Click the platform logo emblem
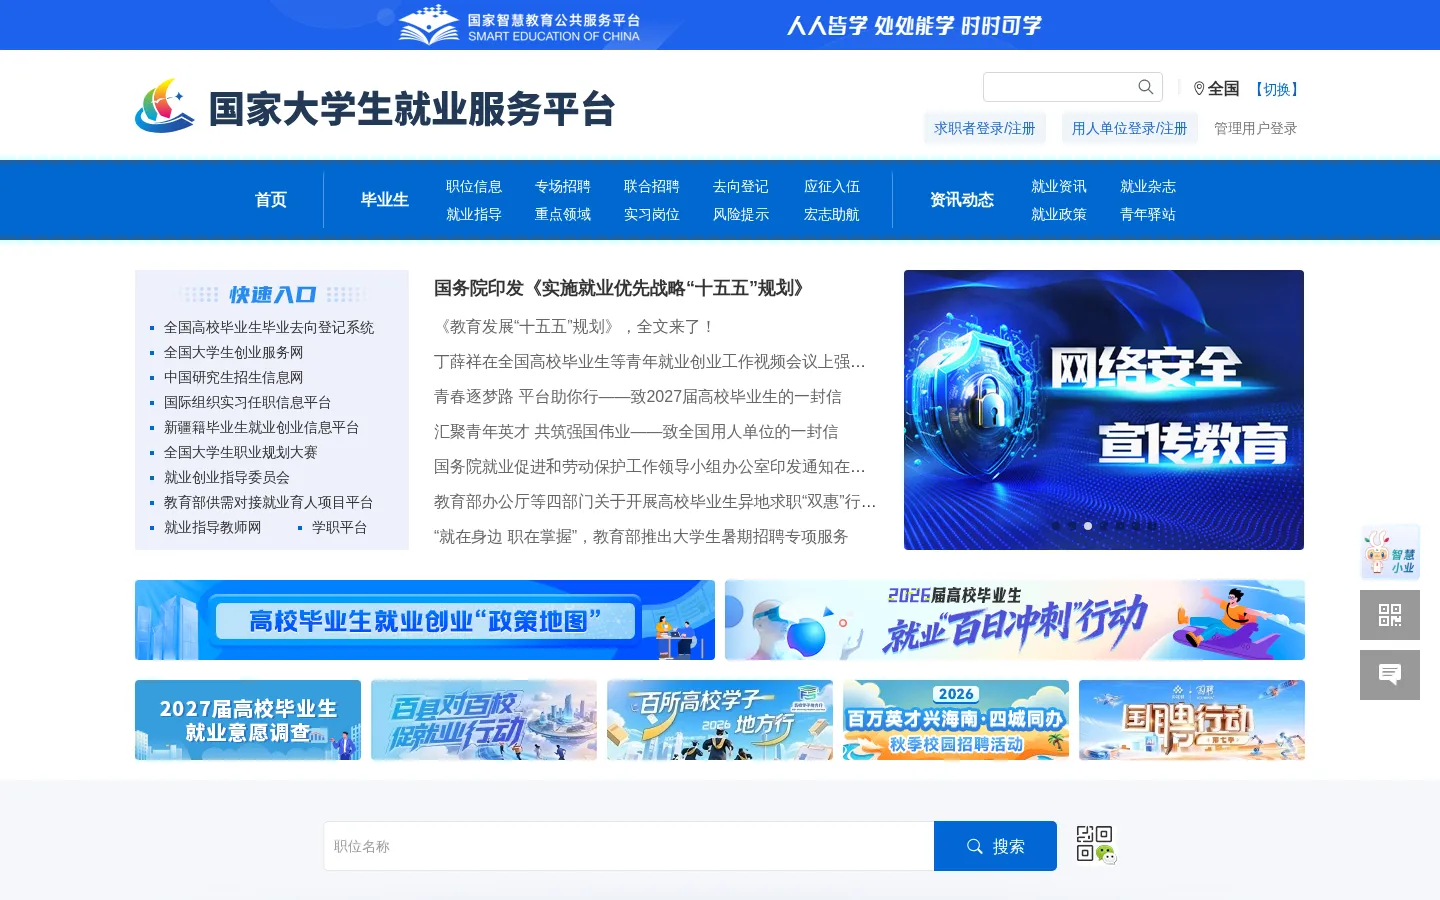Image resolution: width=1440 pixels, height=900 pixels. click(x=165, y=105)
